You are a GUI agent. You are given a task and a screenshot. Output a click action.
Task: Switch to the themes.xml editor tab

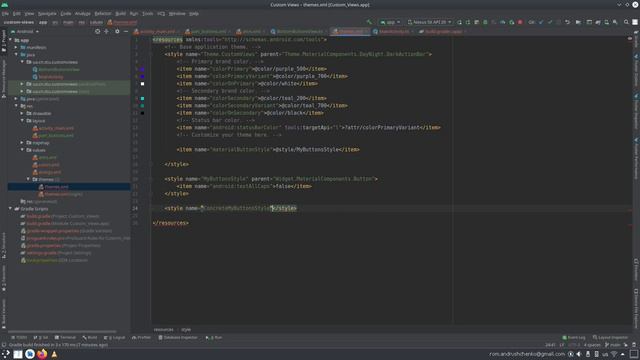click(x=351, y=31)
